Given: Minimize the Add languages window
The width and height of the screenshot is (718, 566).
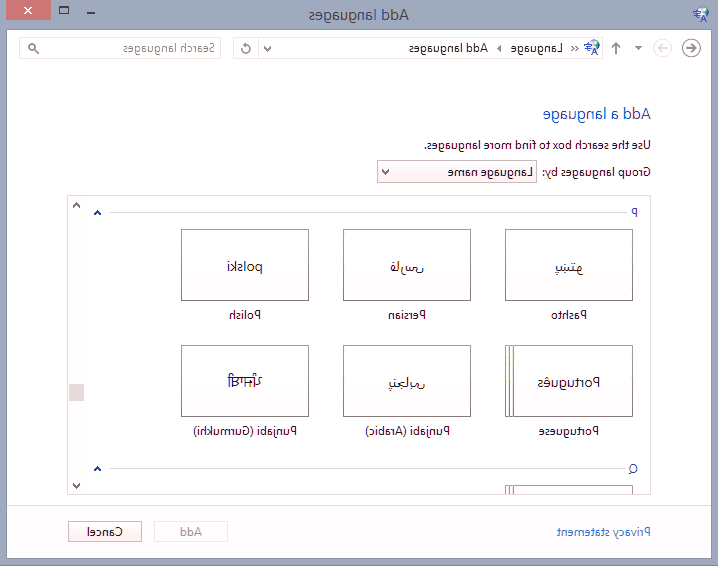Looking at the screenshot, I should [x=91, y=12].
